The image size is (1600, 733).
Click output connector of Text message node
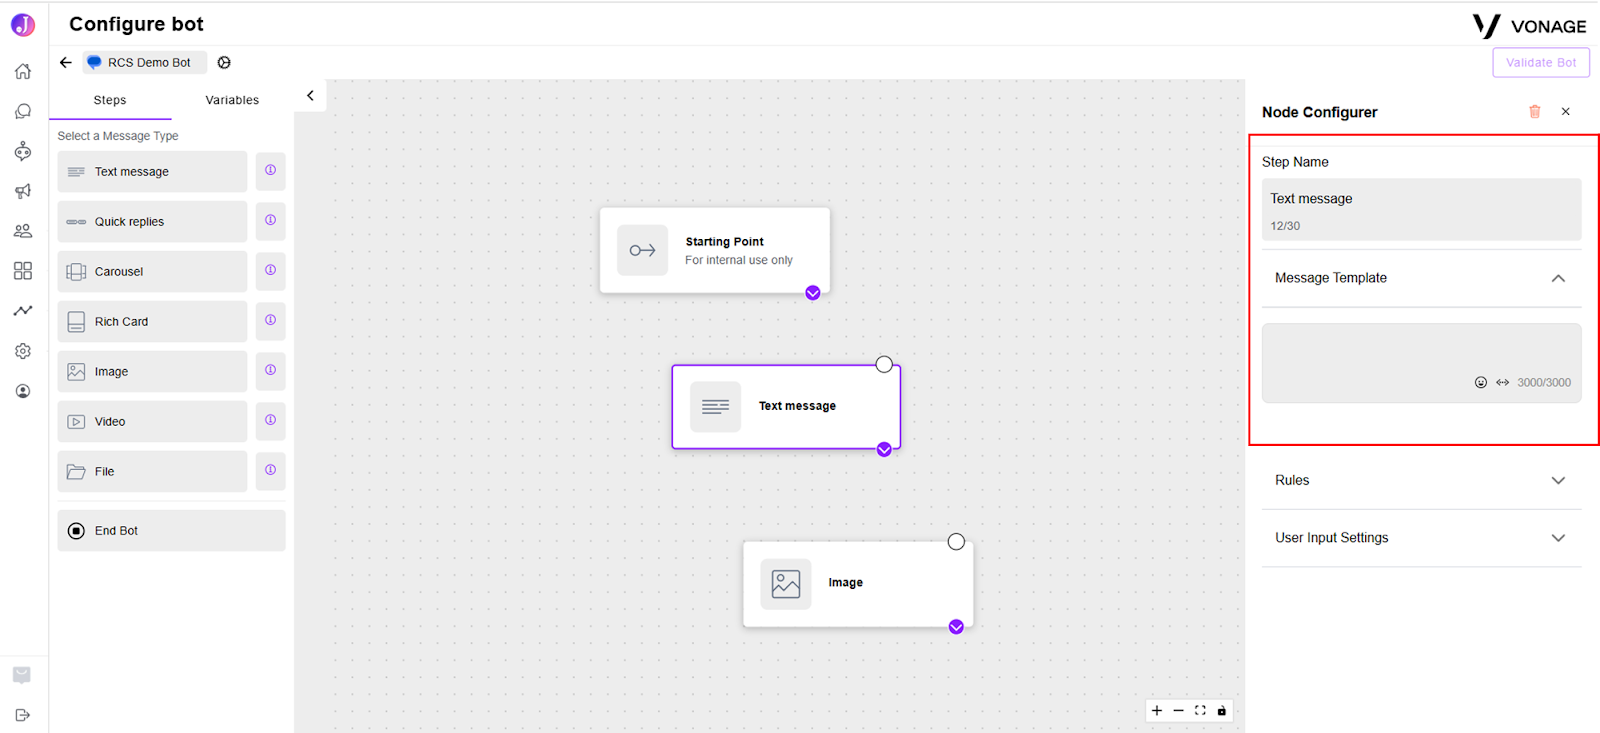pos(884,450)
